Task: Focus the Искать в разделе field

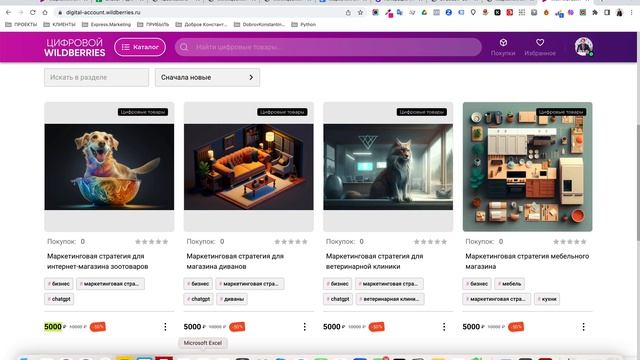Action: [96, 77]
